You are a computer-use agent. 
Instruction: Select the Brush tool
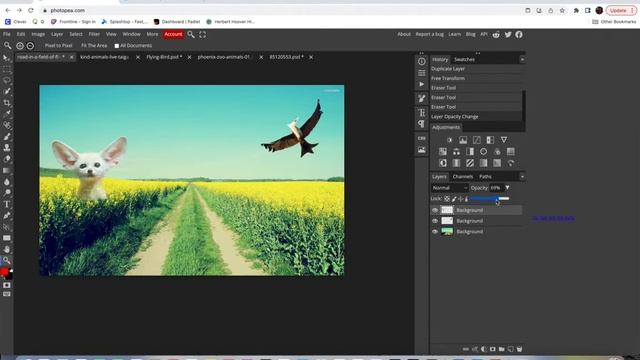pyautogui.click(x=7, y=136)
